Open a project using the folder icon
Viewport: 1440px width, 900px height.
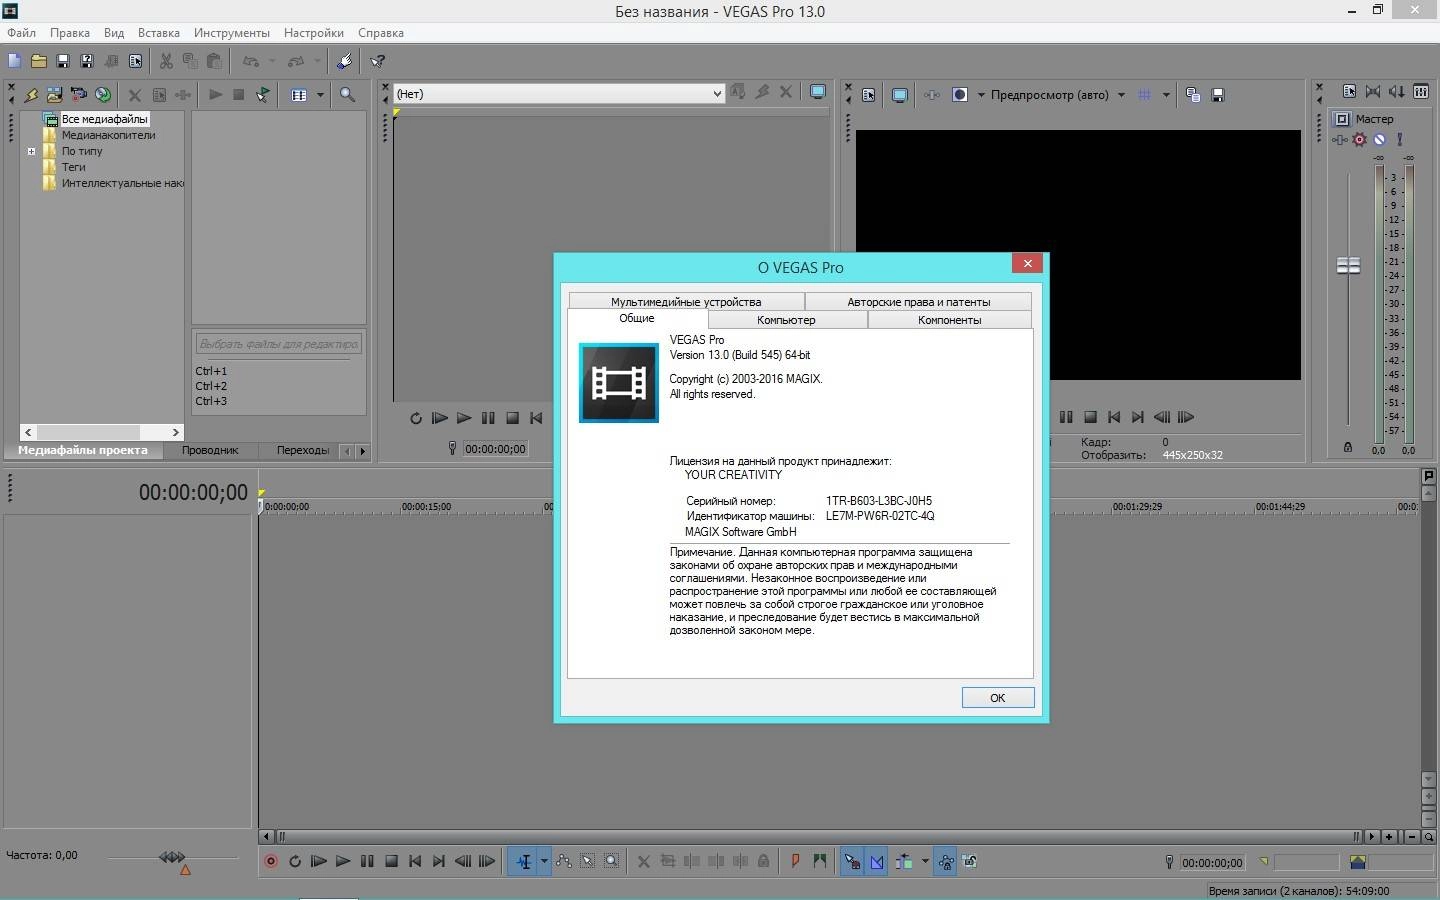pyautogui.click(x=38, y=61)
